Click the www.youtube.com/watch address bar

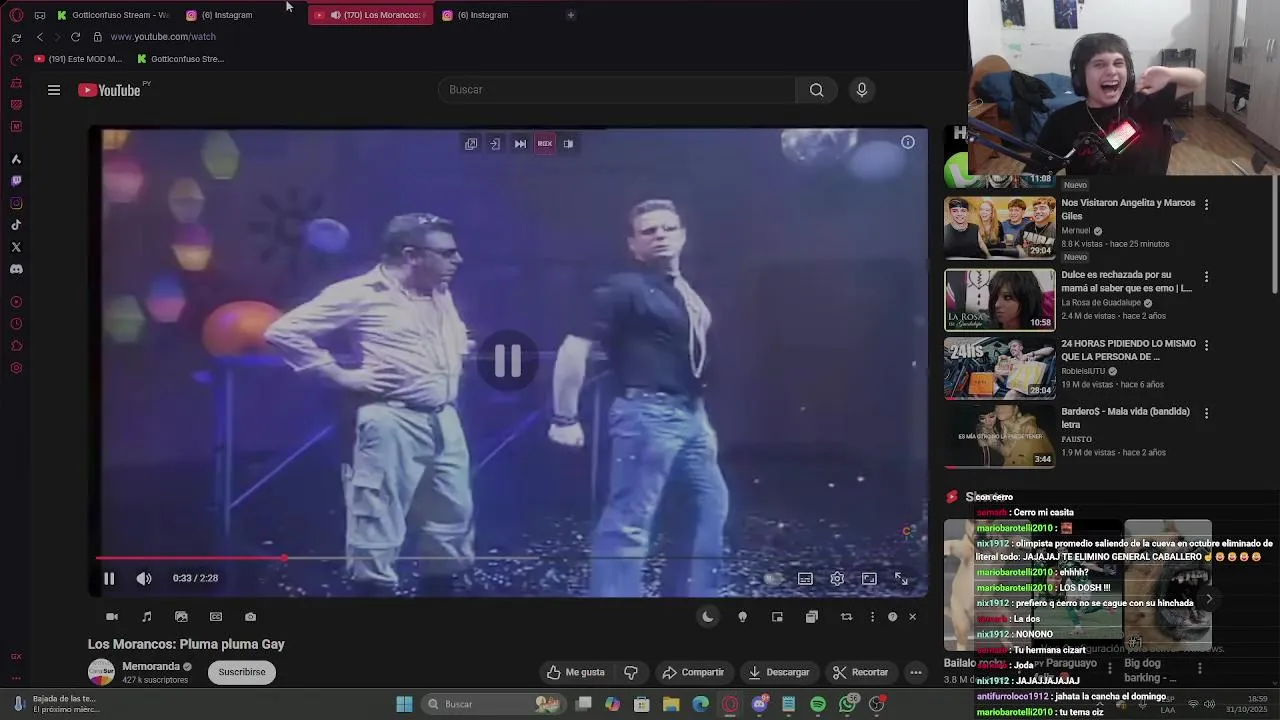pos(163,37)
